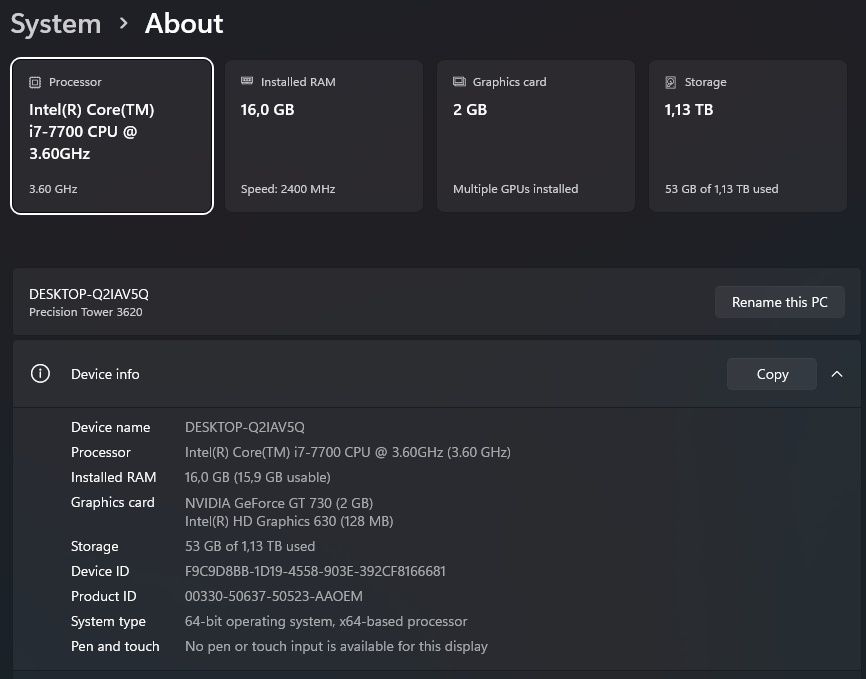This screenshot has height=679, width=866.
Task: Open the Installed RAM 16,0 GB card
Action: point(324,136)
